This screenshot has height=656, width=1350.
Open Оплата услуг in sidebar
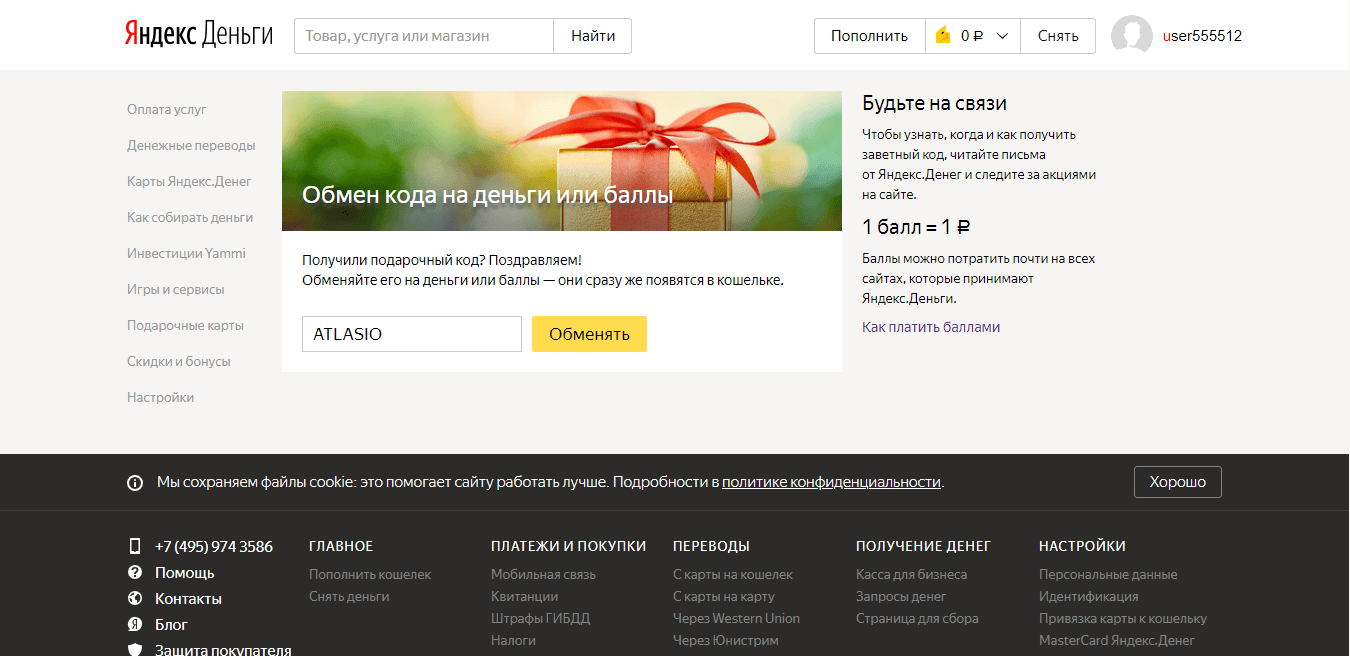[x=167, y=110]
